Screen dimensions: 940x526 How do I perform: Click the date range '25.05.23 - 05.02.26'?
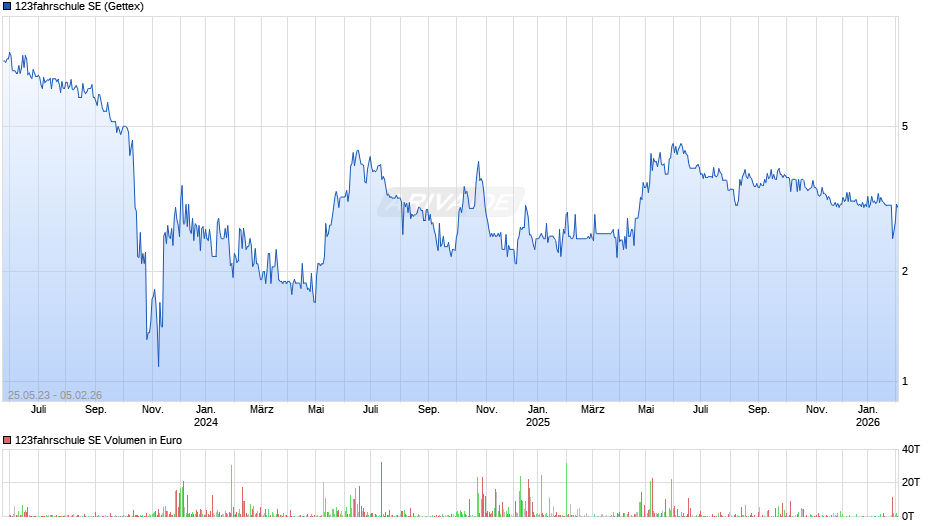click(x=55, y=395)
